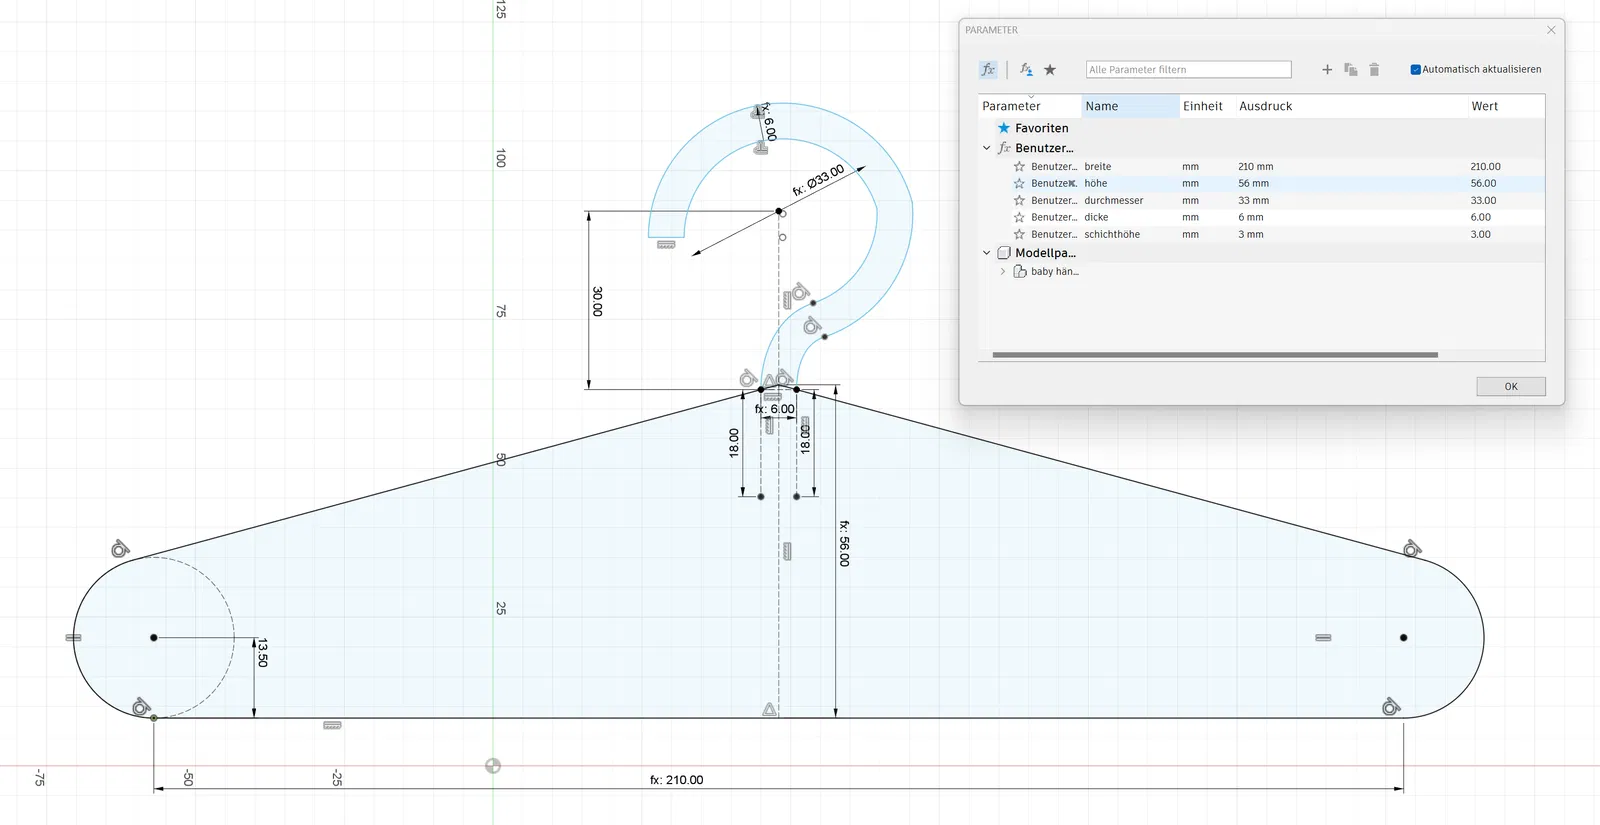Image resolution: width=1600 pixels, height=825 pixels.
Task: Toggle favorite star for the durchmesser parameter
Action: point(1019,201)
